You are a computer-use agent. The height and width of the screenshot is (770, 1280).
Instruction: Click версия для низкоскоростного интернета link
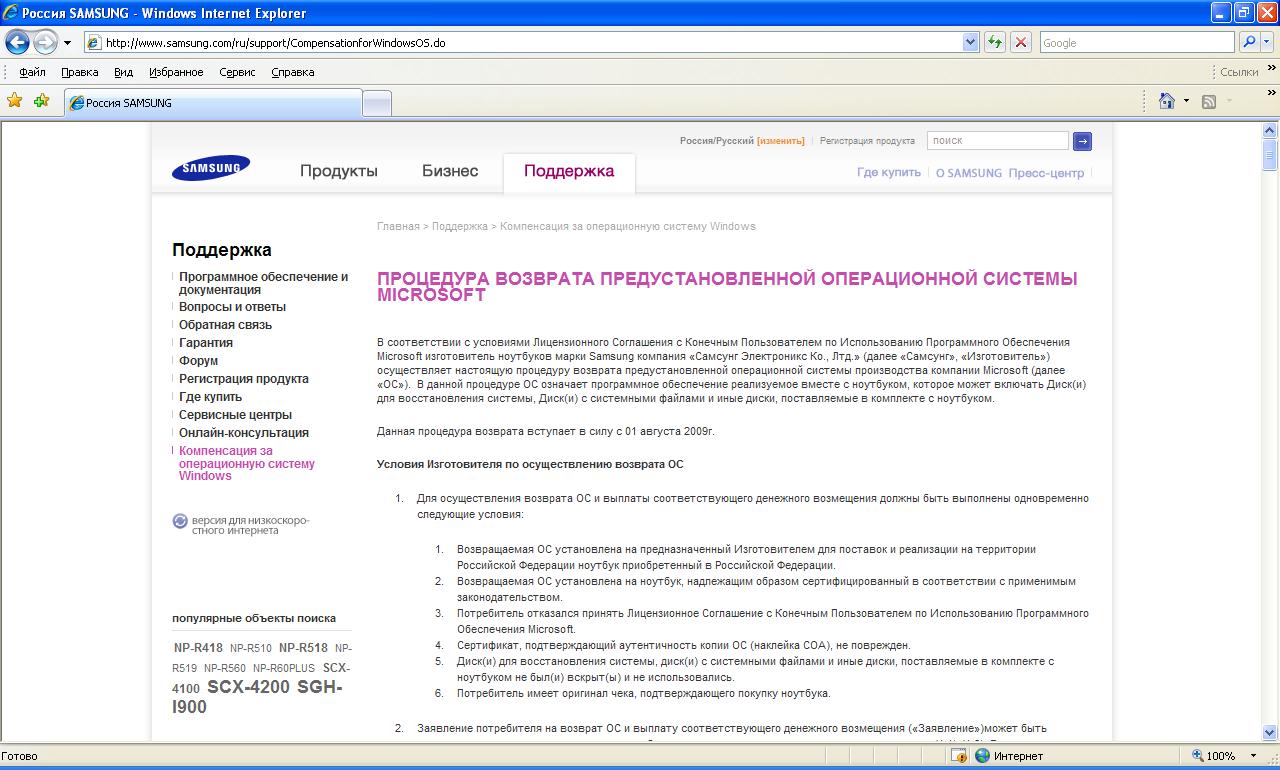pos(251,525)
